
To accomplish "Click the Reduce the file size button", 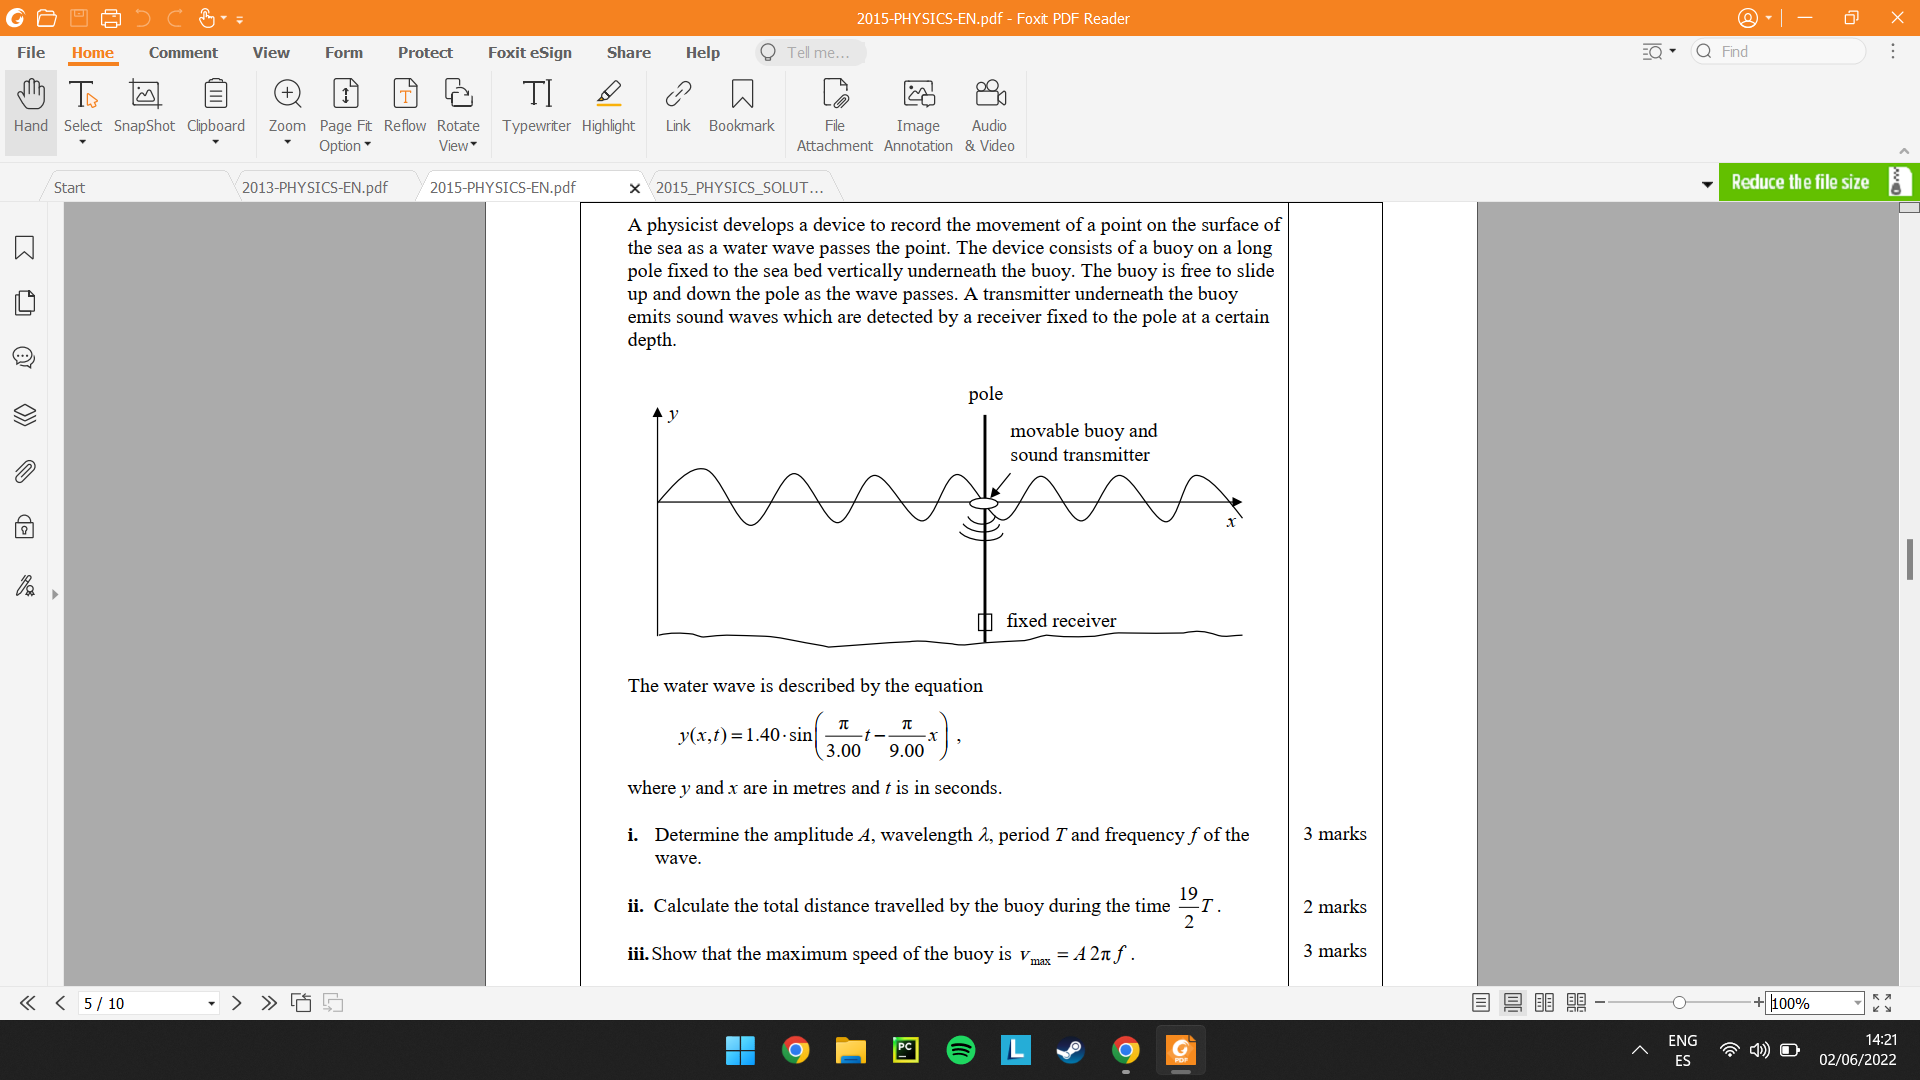I will tap(1800, 181).
